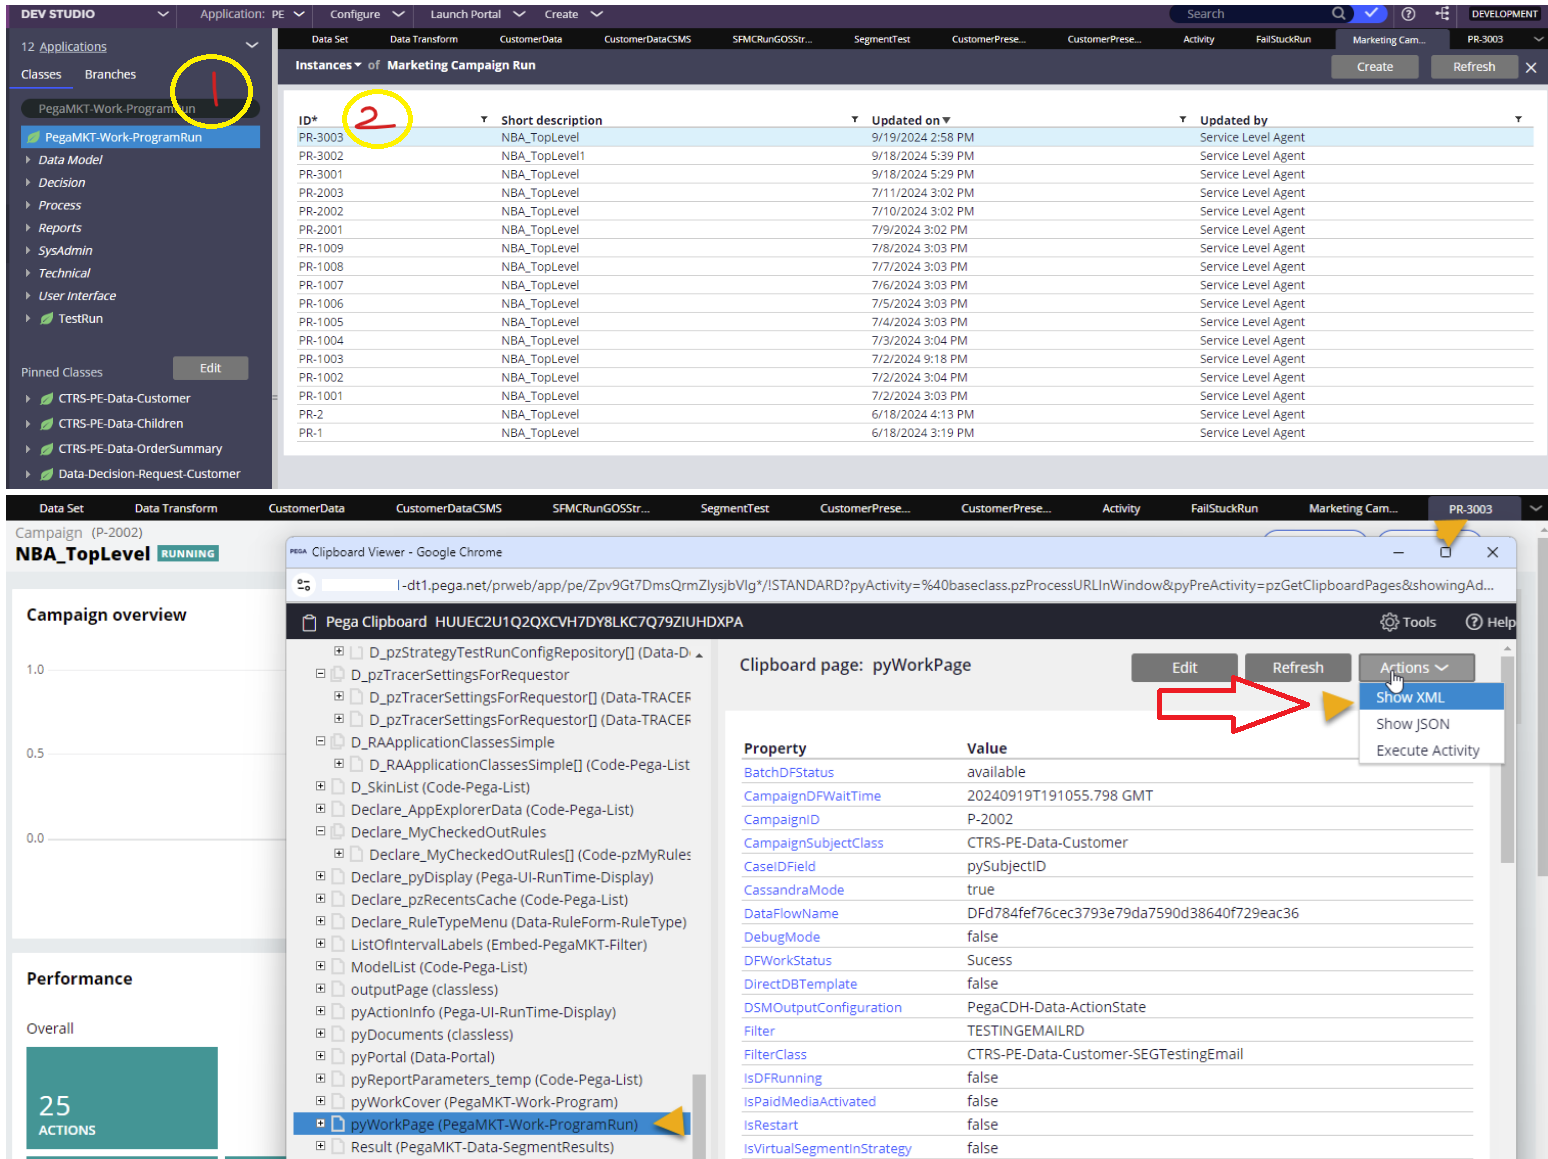Viewport: 1548px width, 1159px height.
Task: Switch to the Branches tab
Action: (x=110, y=75)
